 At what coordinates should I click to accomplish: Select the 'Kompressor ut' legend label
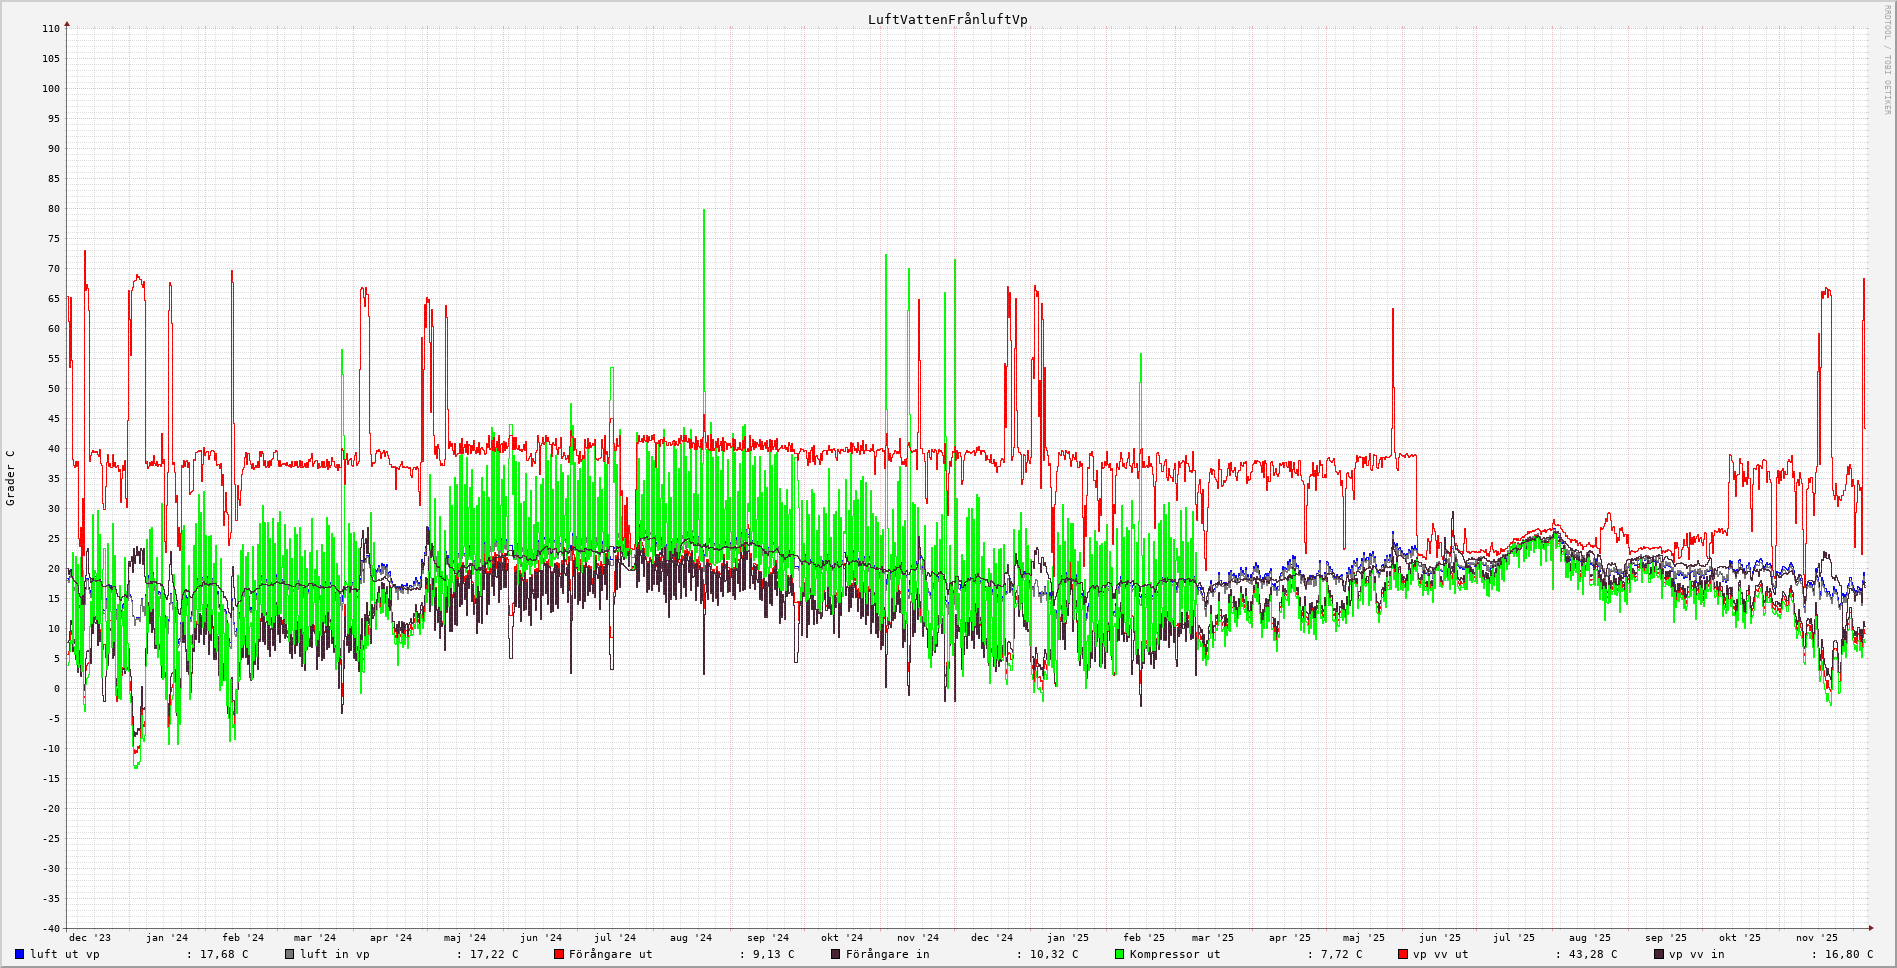1175,954
